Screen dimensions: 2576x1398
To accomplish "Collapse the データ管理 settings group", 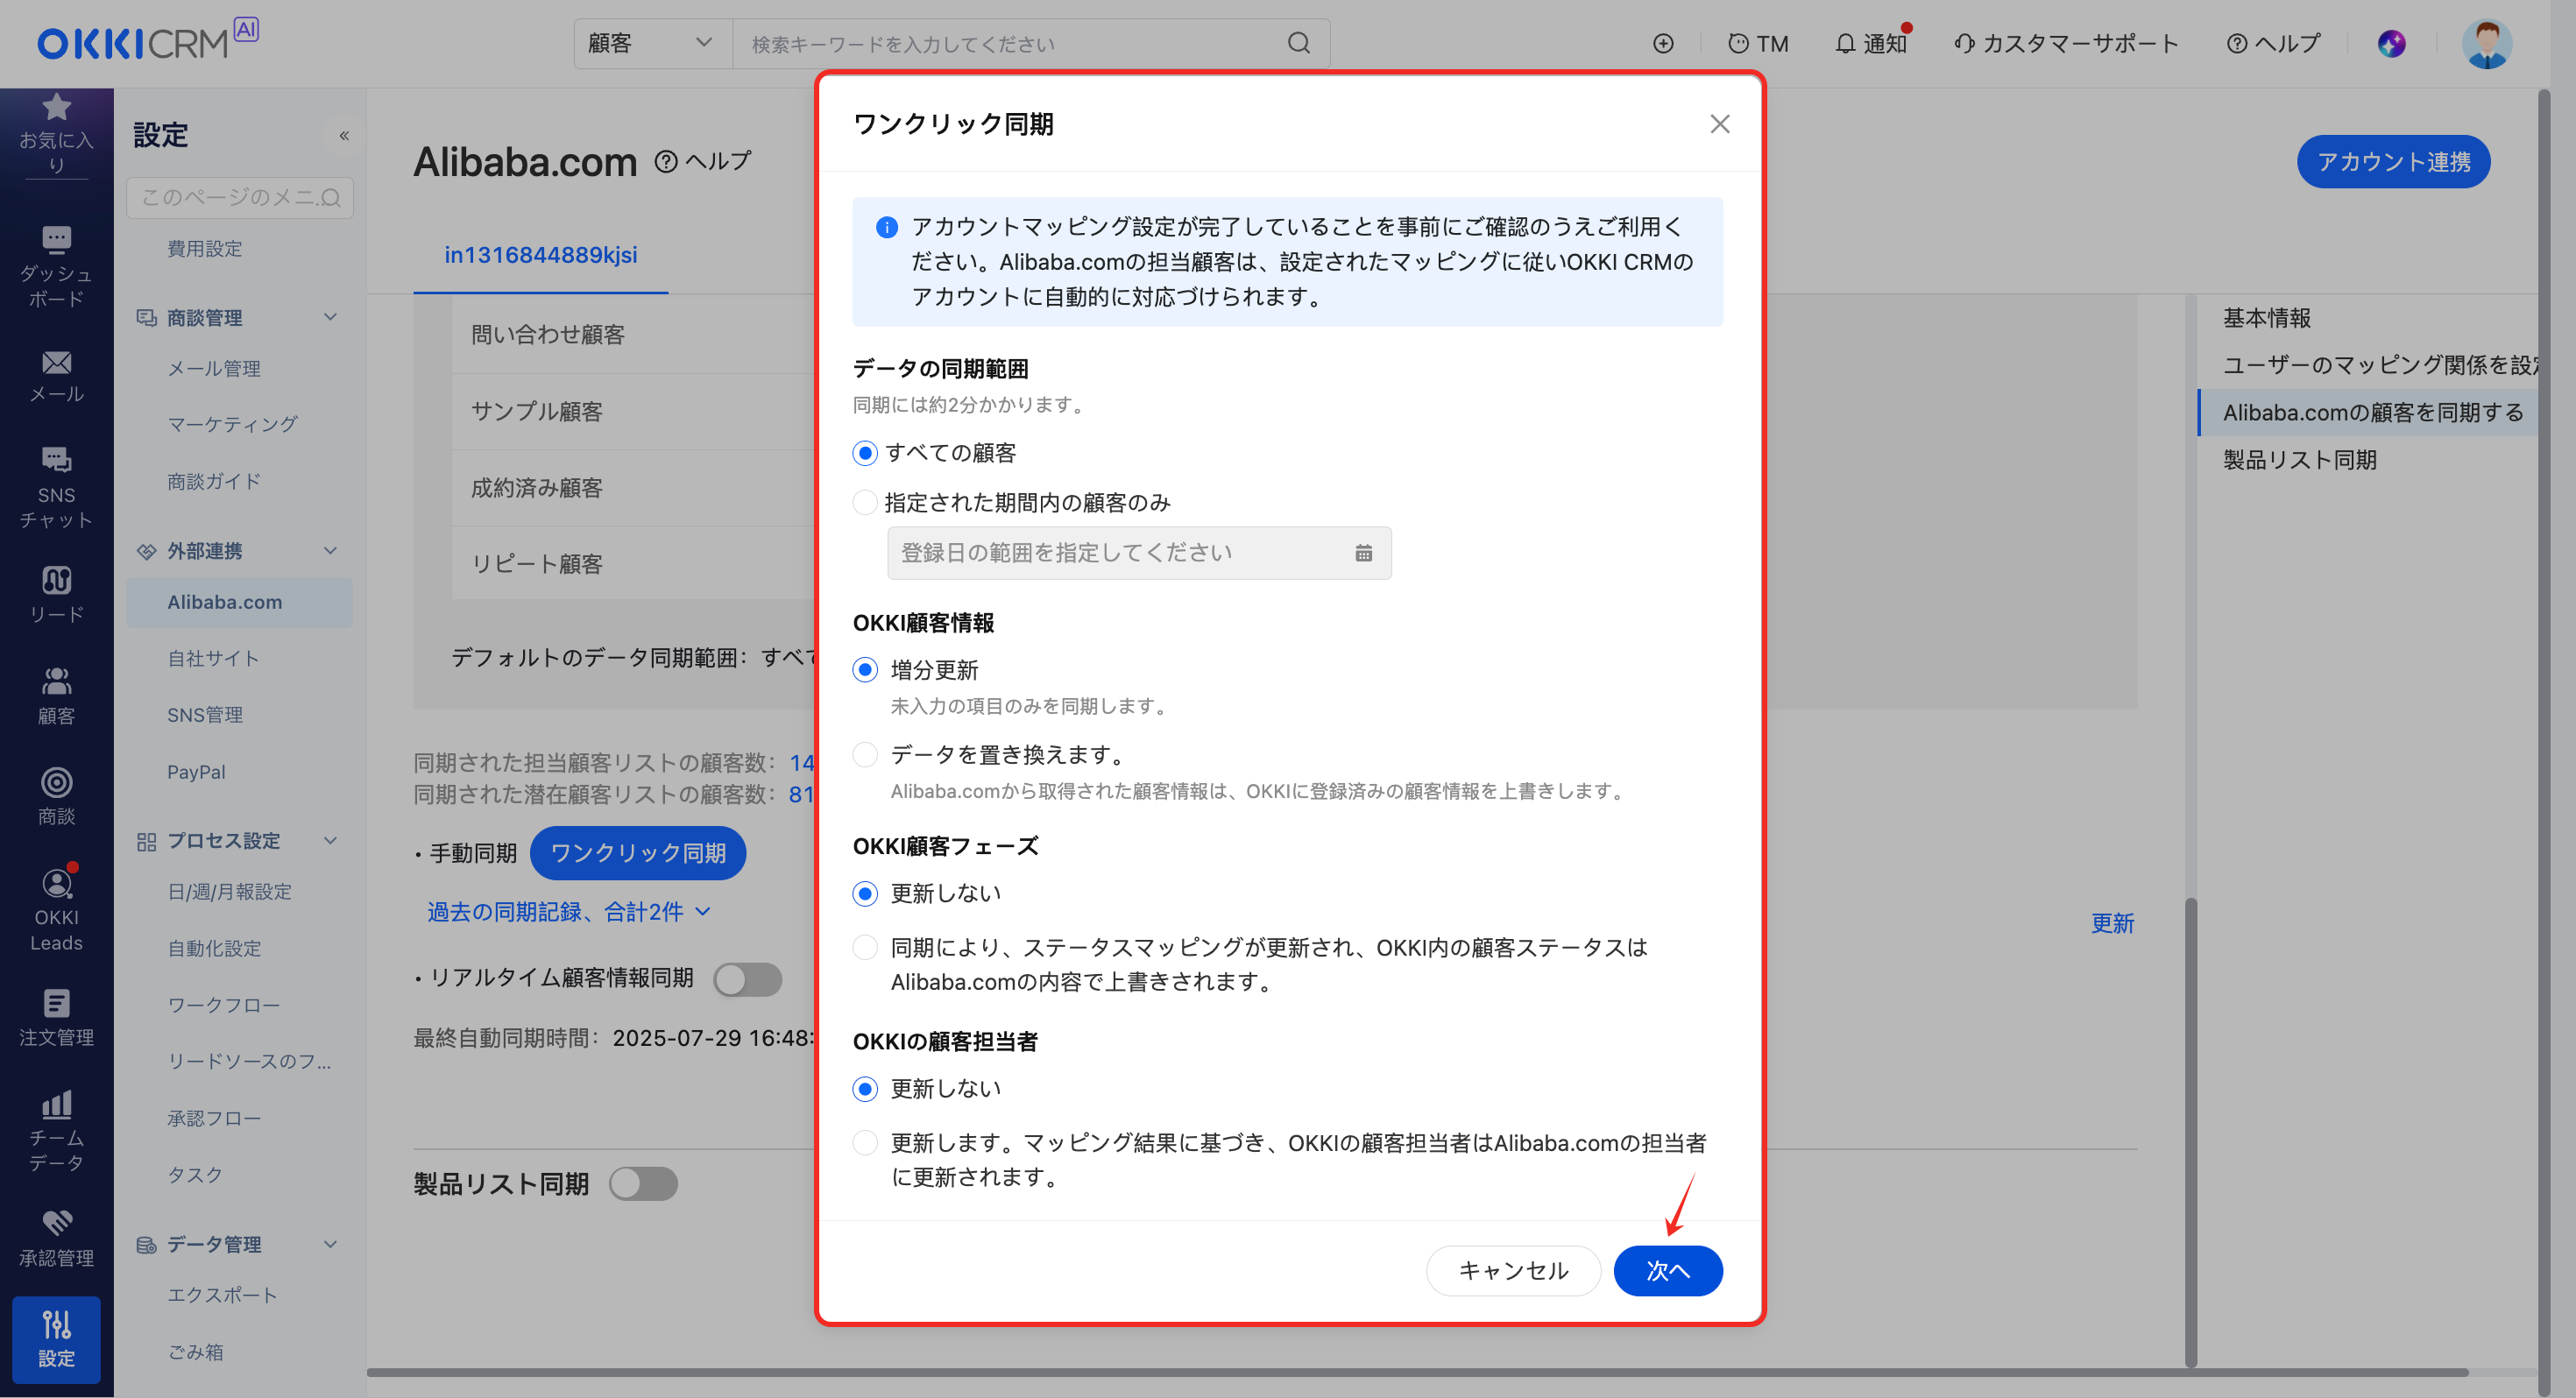I will (330, 1244).
